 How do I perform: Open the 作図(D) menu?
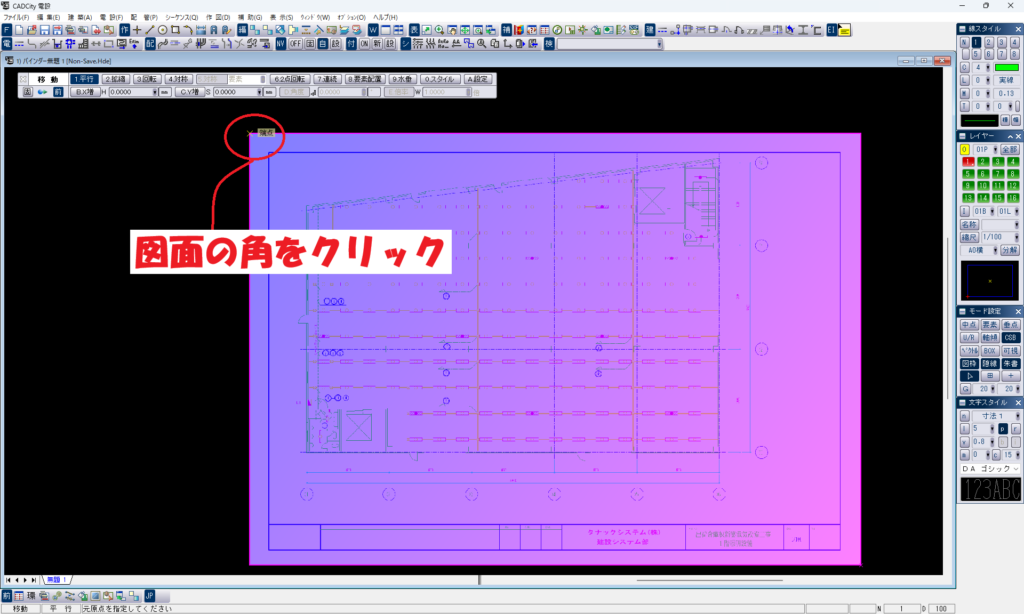pyautogui.click(x=218, y=18)
